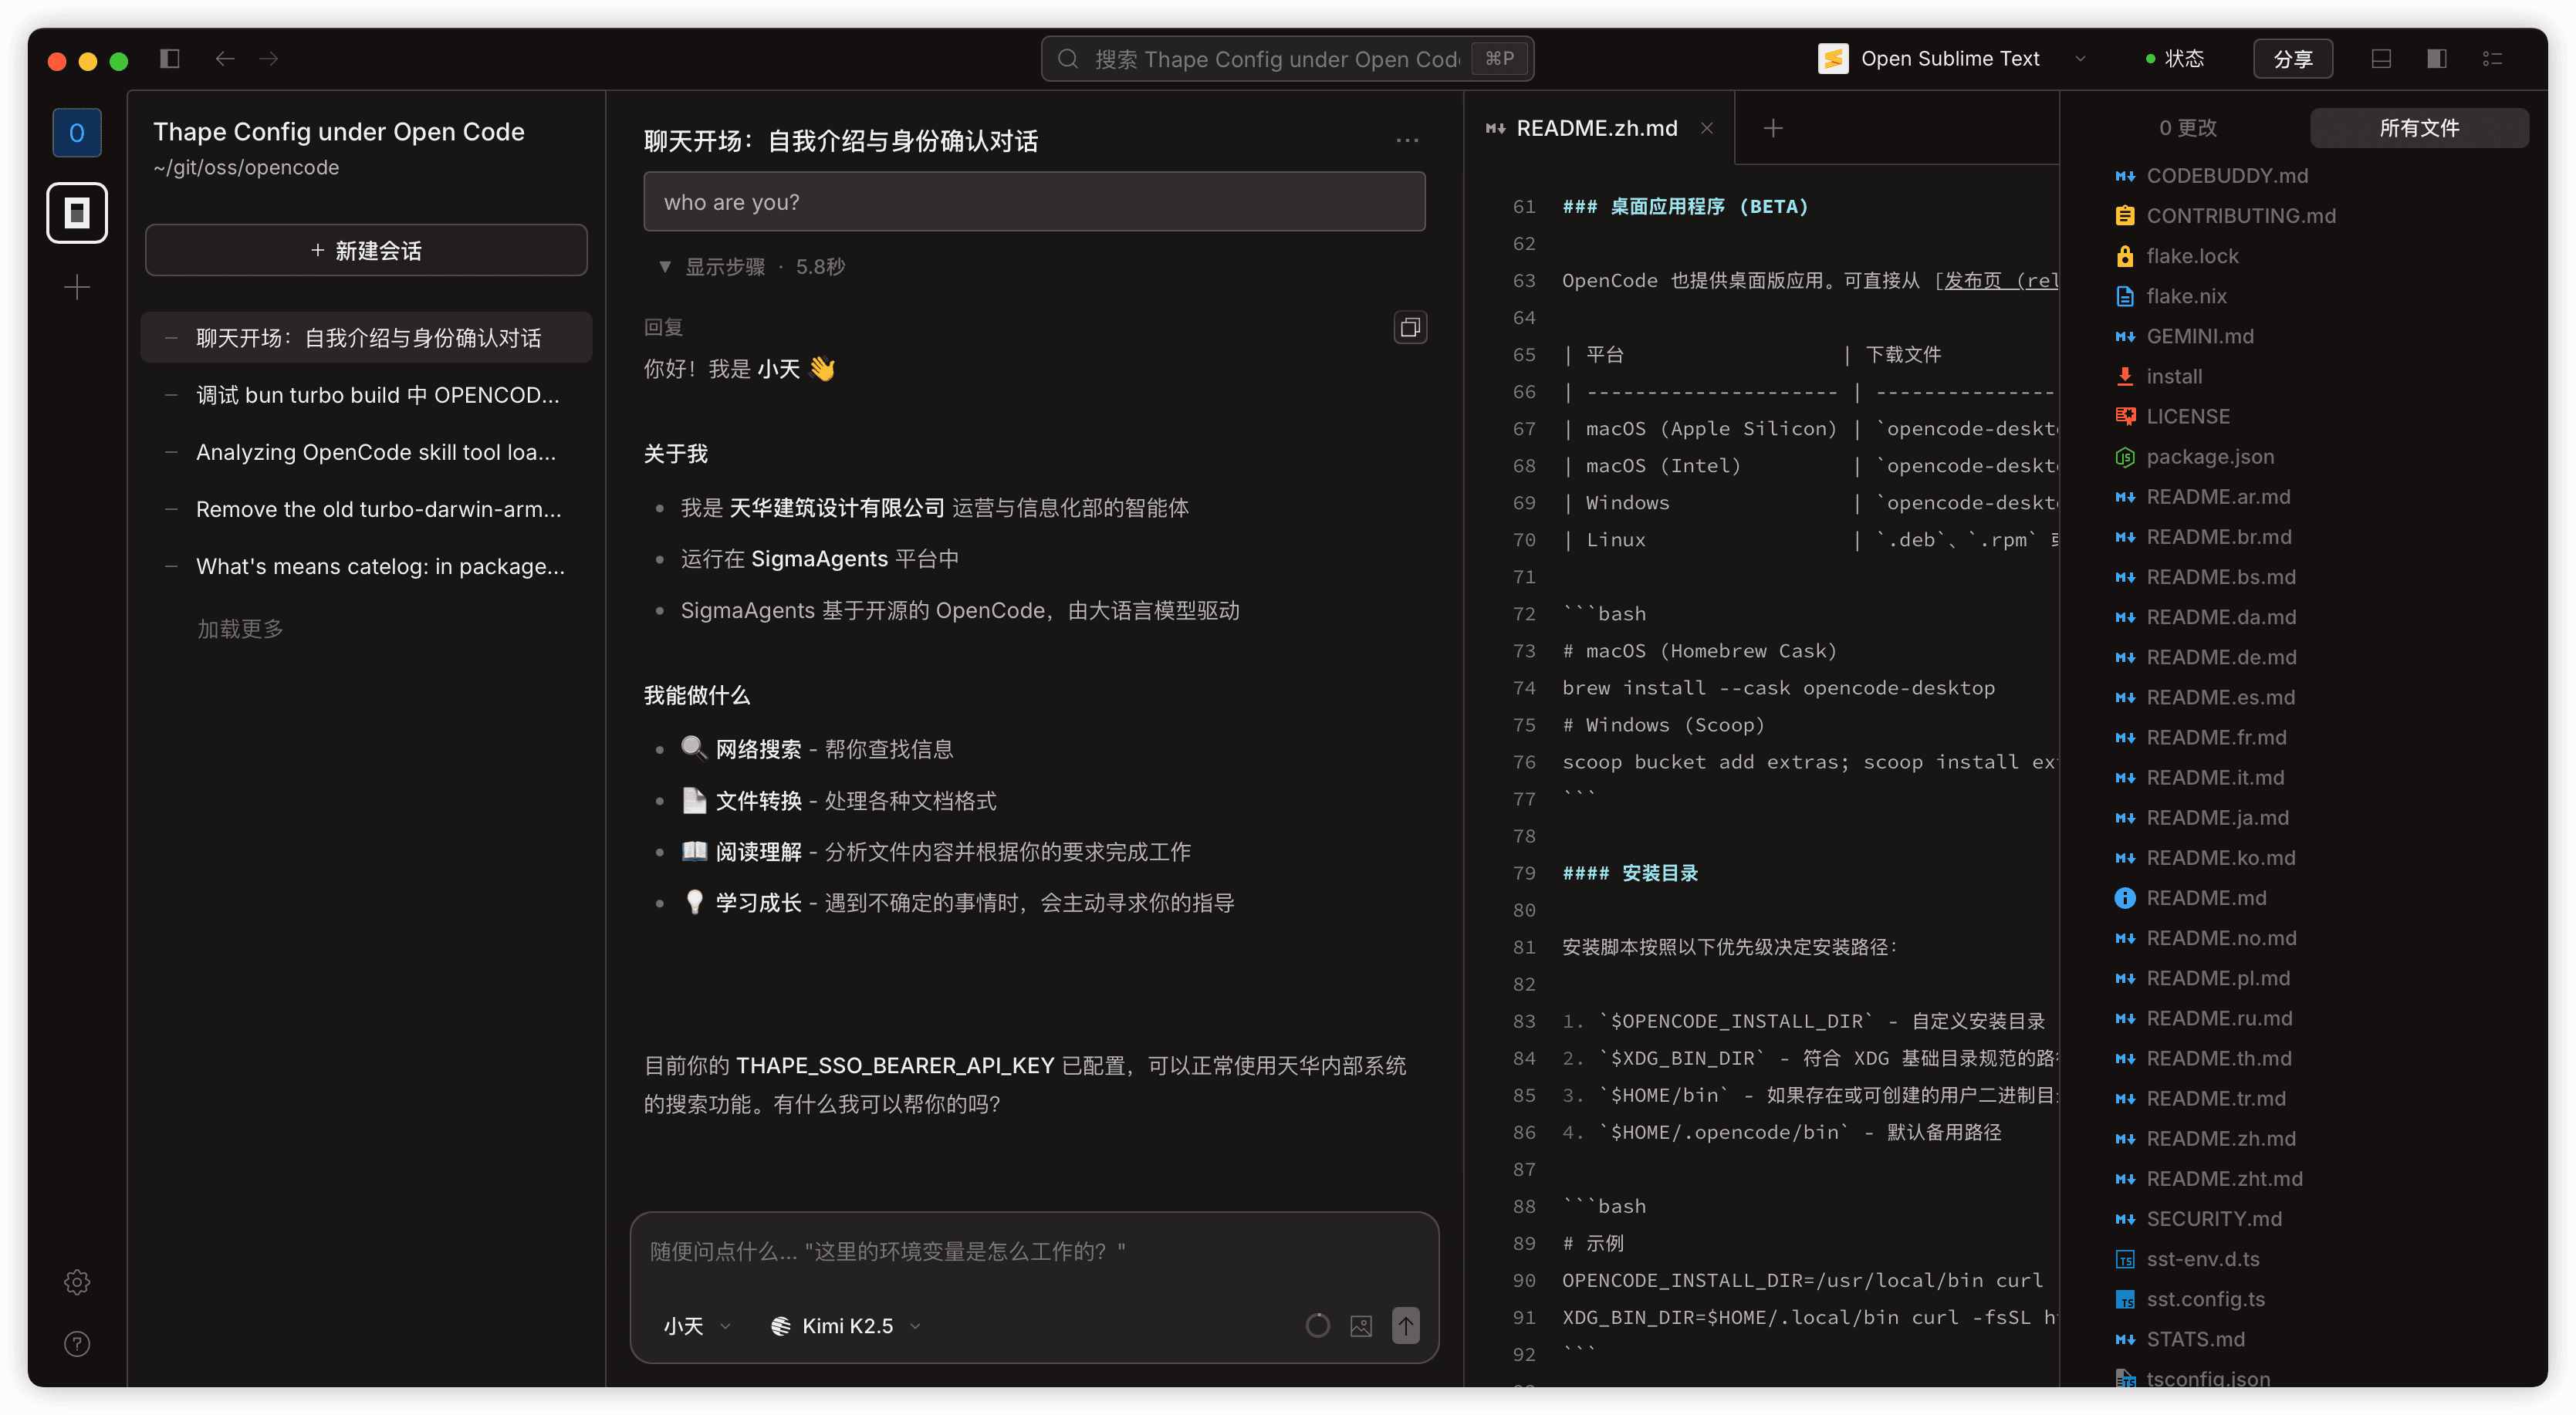Viewport: 2576px width, 1415px height.
Task: Open the conversation three-dots menu
Action: click(x=1407, y=141)
